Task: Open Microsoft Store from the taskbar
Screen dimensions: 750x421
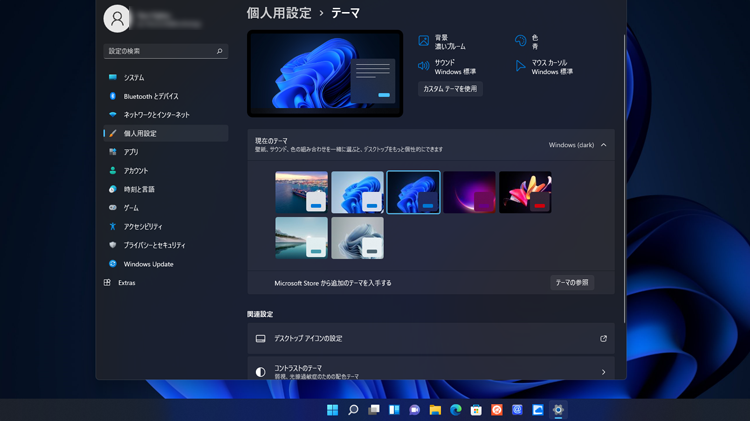Action: 476,410
